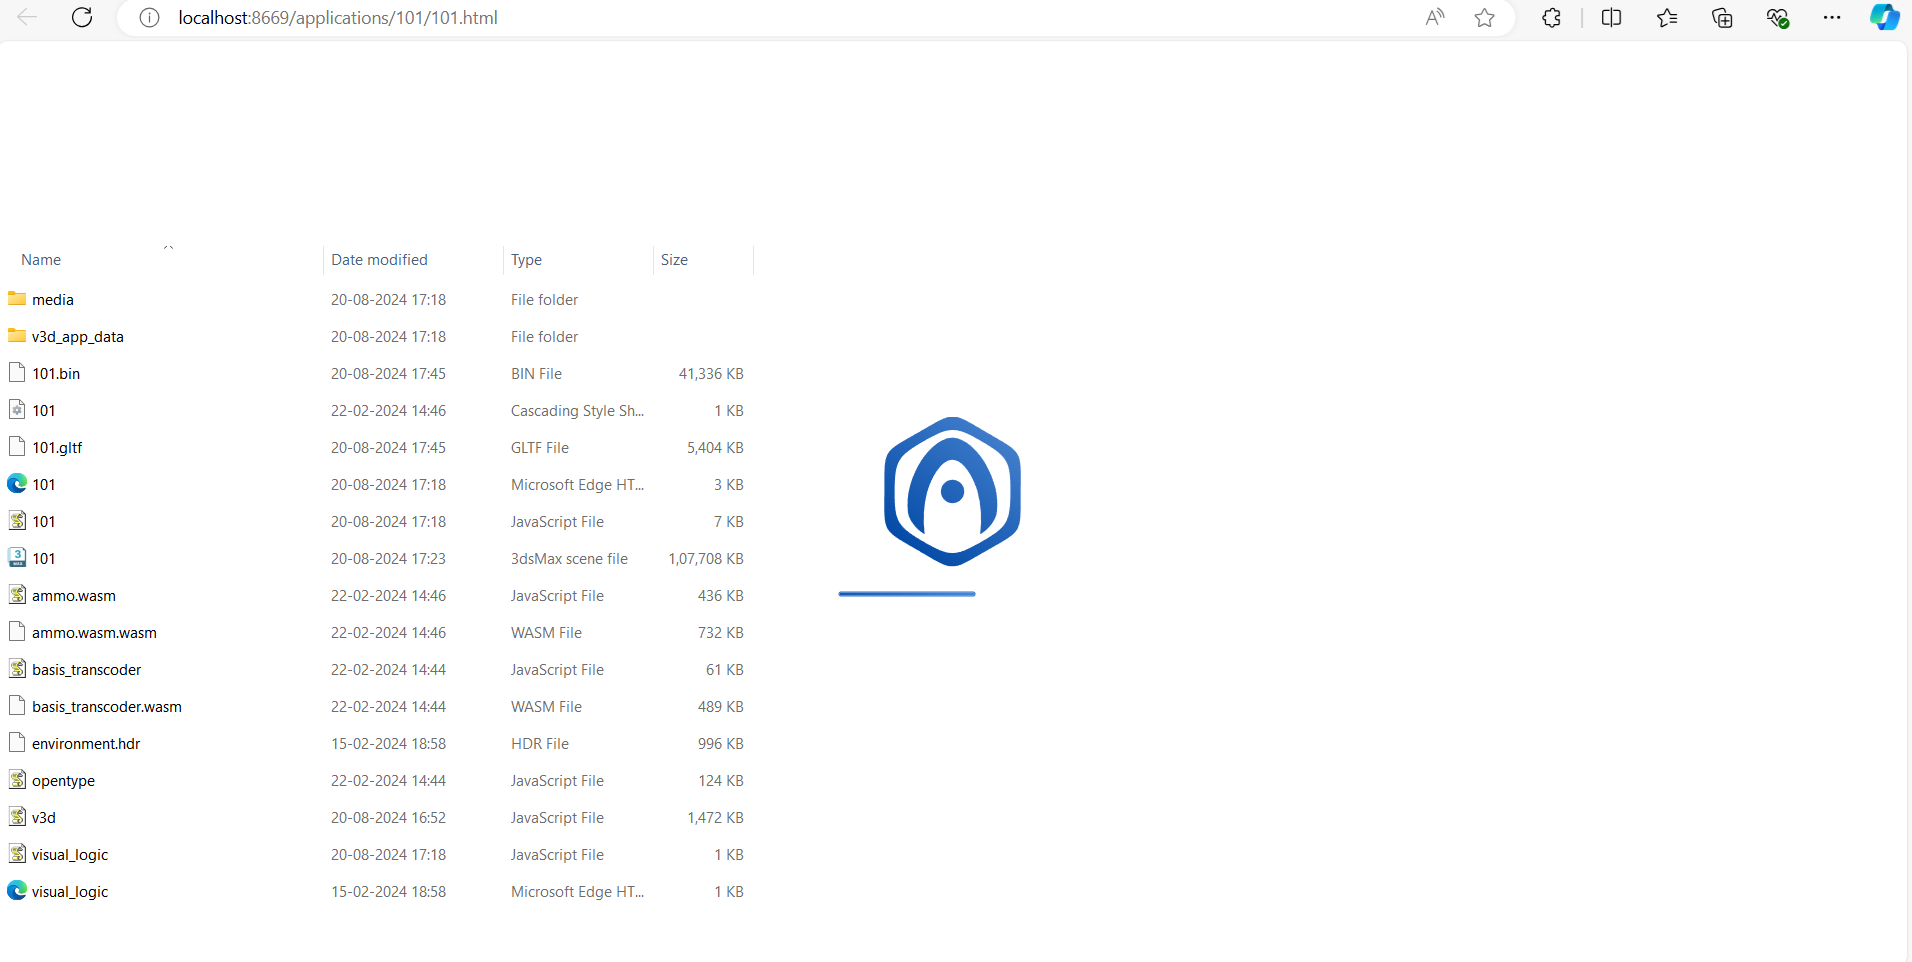Click the 3dsMax scene file type text
1912x962 pixels.
[x=569, y=559]
